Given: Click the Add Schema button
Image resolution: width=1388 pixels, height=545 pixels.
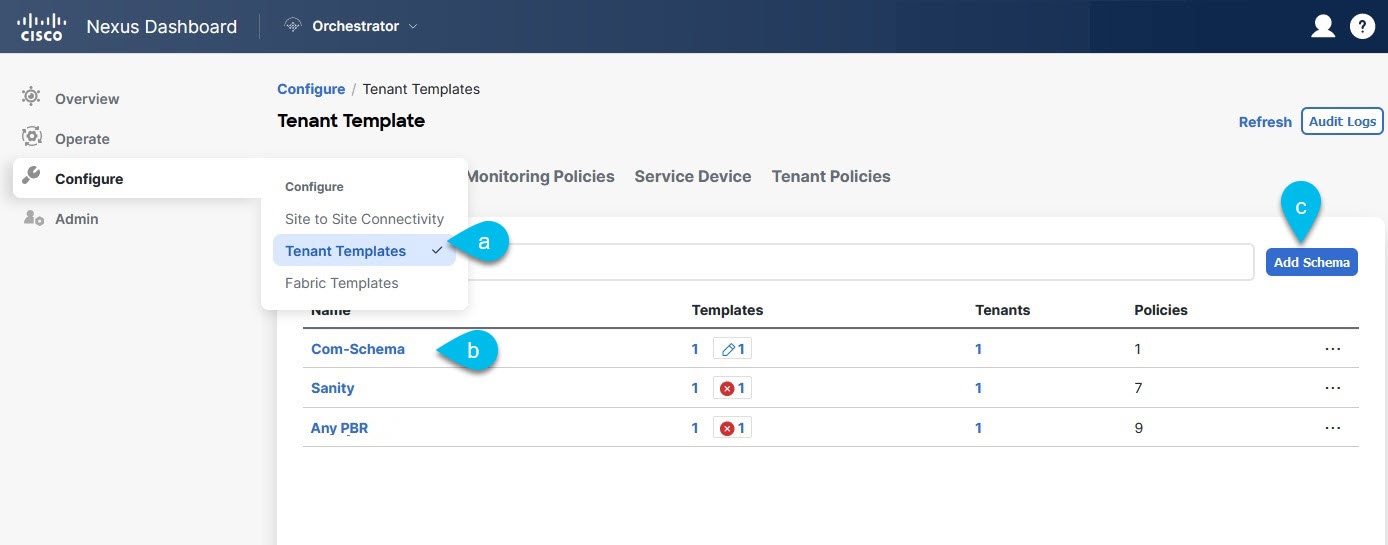Looking at the screenshot, I should point(1312,262).
